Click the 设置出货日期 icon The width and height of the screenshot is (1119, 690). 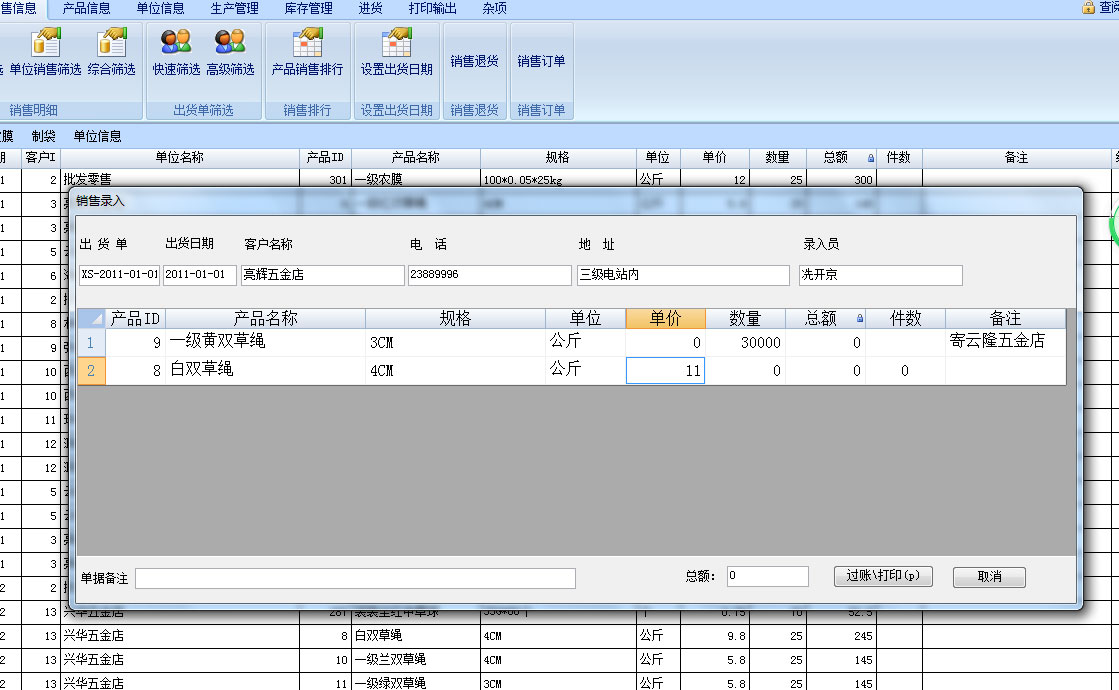[397, 44]
